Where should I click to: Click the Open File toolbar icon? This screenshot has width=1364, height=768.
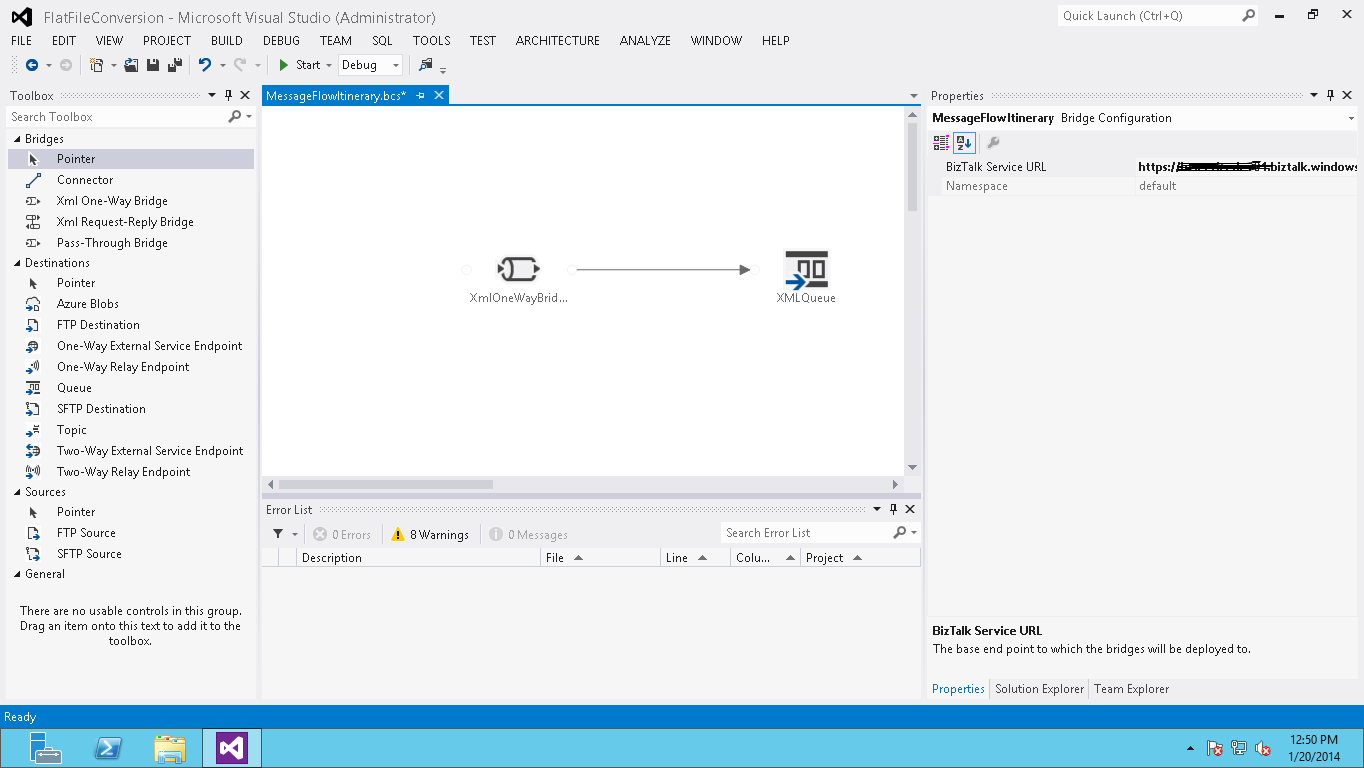tap(131, 65)
